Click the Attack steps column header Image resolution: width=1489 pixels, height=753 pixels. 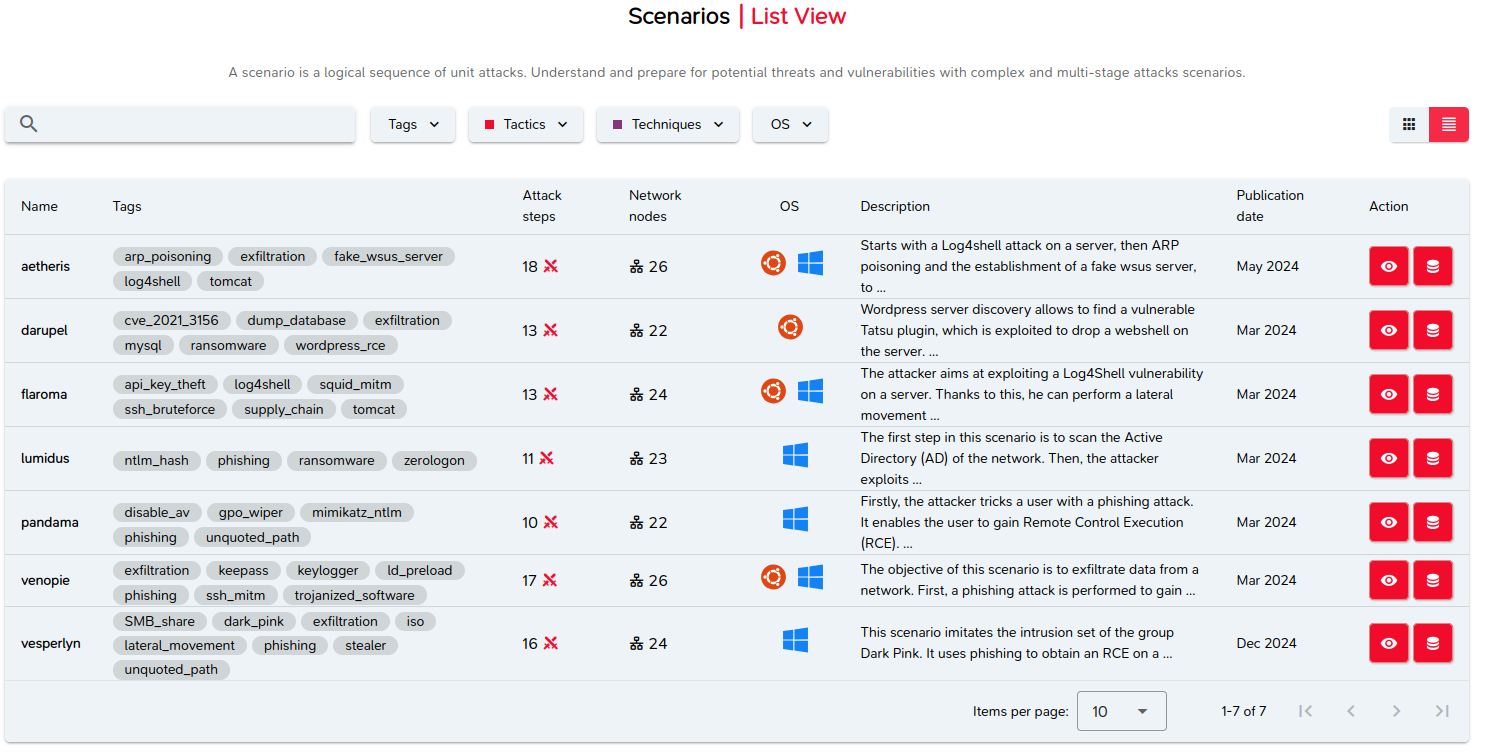(x=543, y=206)
